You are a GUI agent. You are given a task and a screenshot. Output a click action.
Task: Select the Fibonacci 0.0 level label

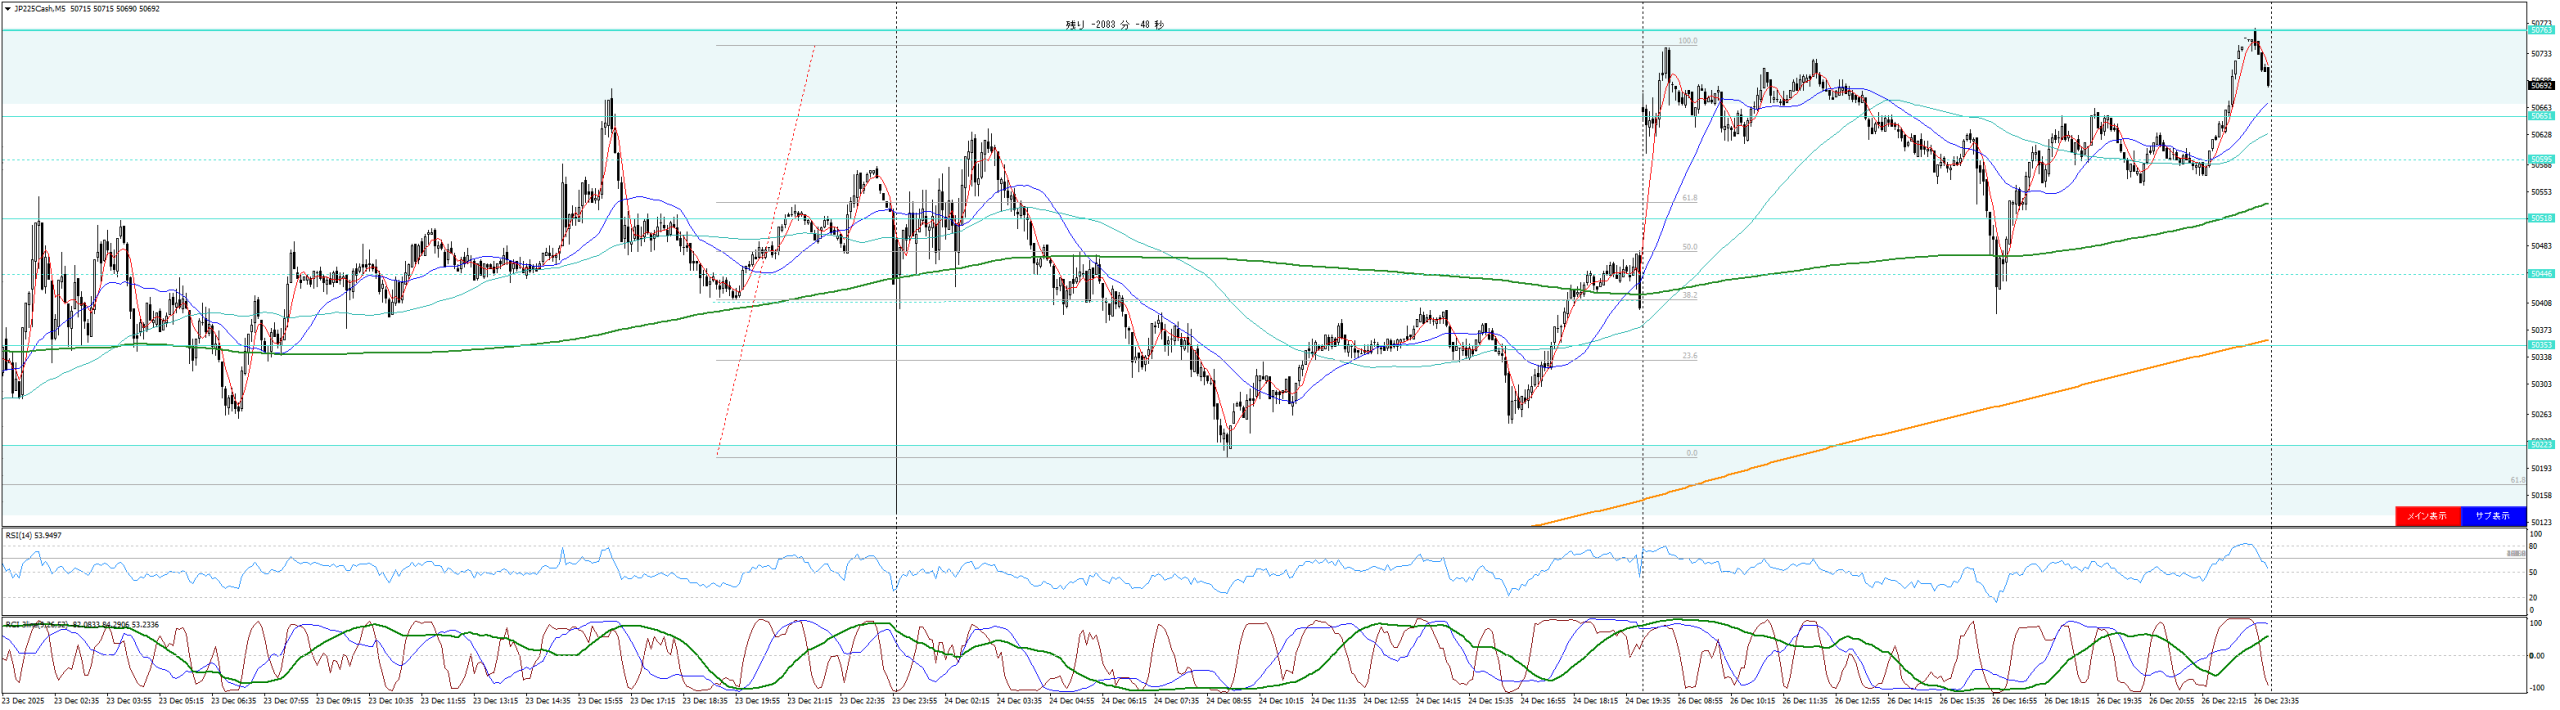pyautogui.click(x=1691, y=453)
